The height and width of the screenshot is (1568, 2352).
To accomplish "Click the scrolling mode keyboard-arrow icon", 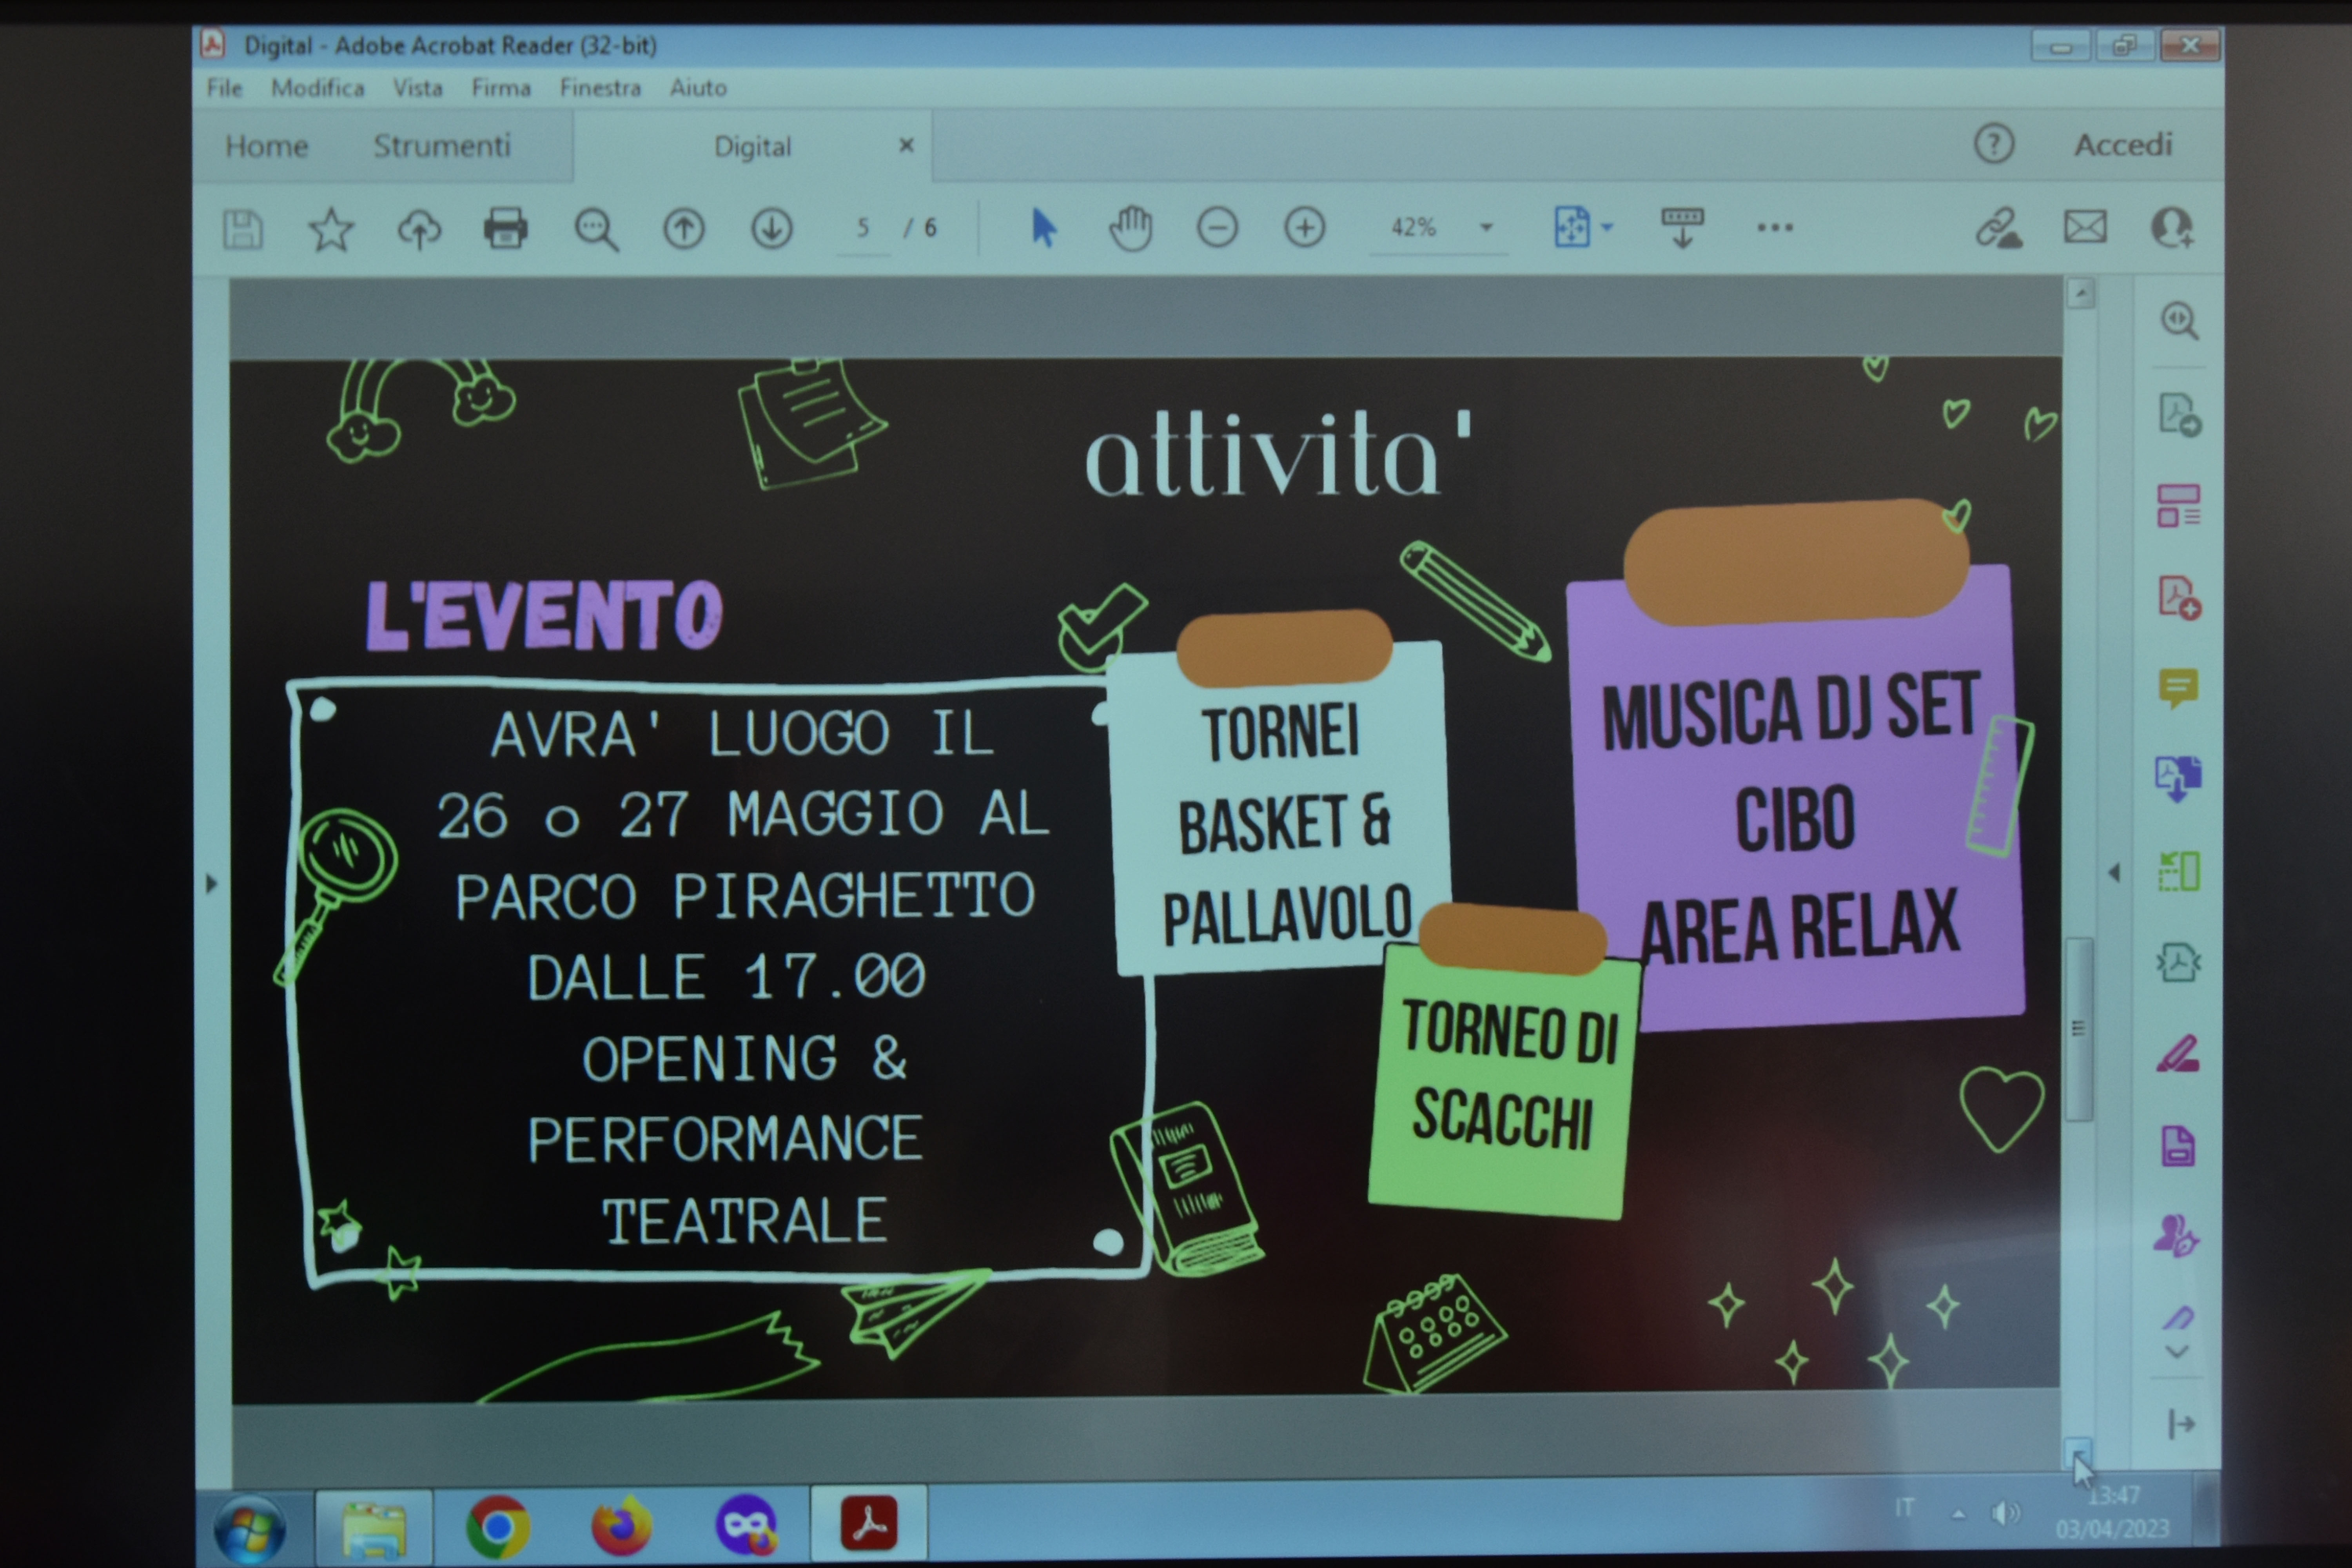I will pyautogui.click(x=1682, y=228).
